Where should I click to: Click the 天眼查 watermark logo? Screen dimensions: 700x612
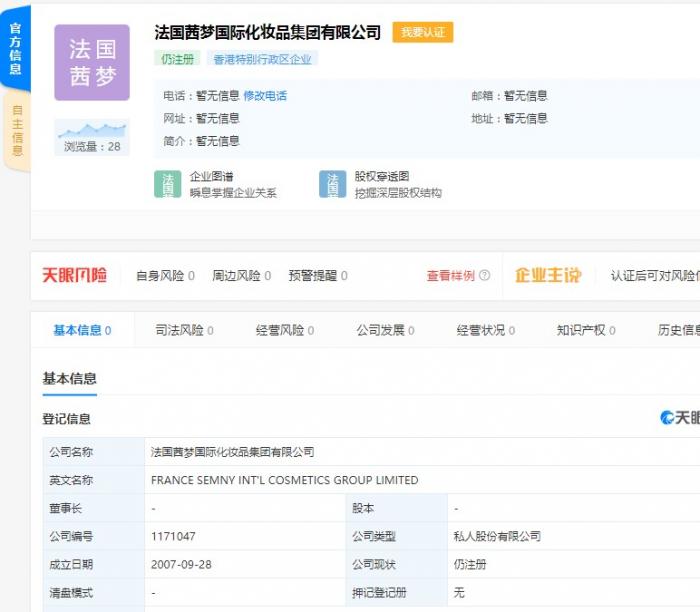point(680,417)
